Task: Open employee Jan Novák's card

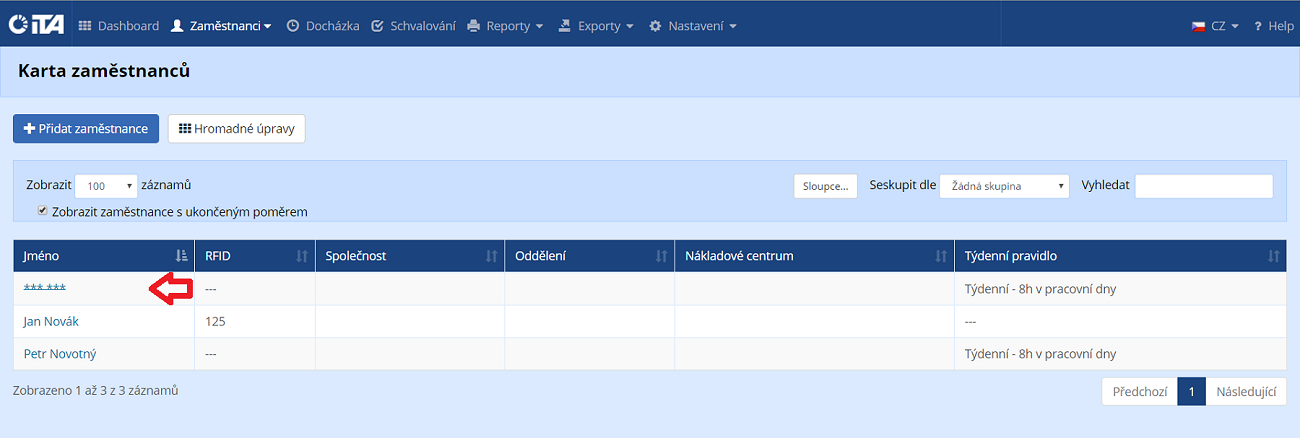Action: [x=51, y=321]
